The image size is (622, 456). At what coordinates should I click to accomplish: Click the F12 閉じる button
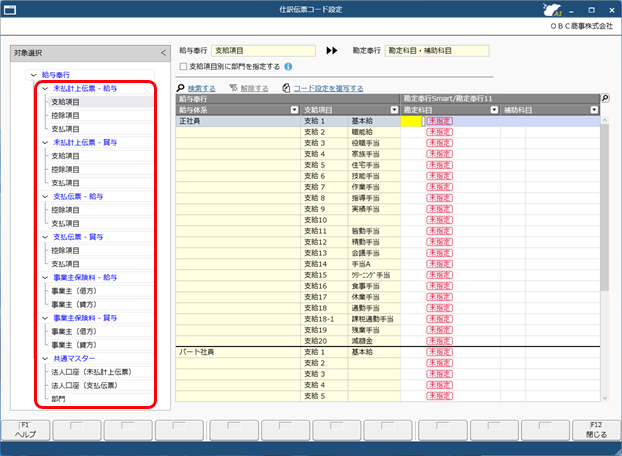pos(597,430)
